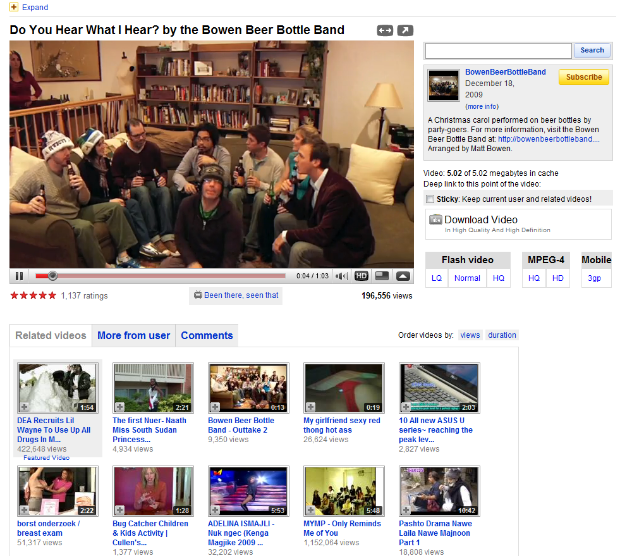Click the 0:04 / 1:03 time display
Viewport: 620px width, 556px height.
(x=312, y=276)
